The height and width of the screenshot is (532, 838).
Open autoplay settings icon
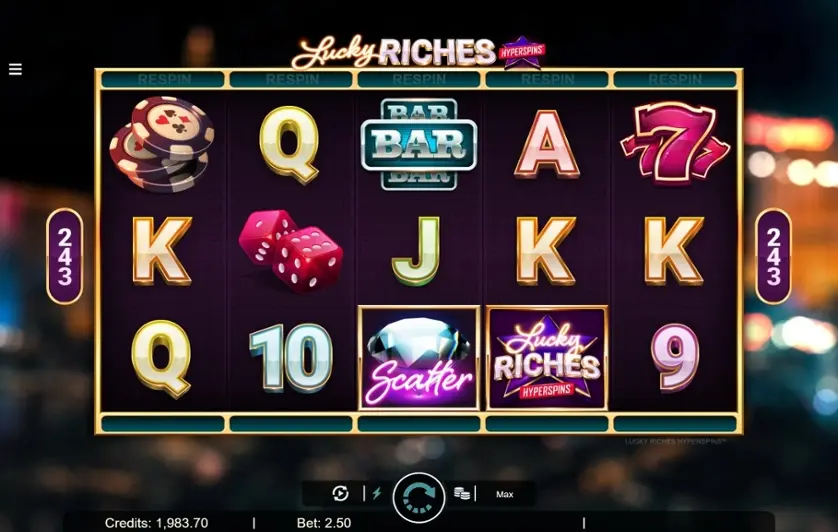(x=340, y=494)
